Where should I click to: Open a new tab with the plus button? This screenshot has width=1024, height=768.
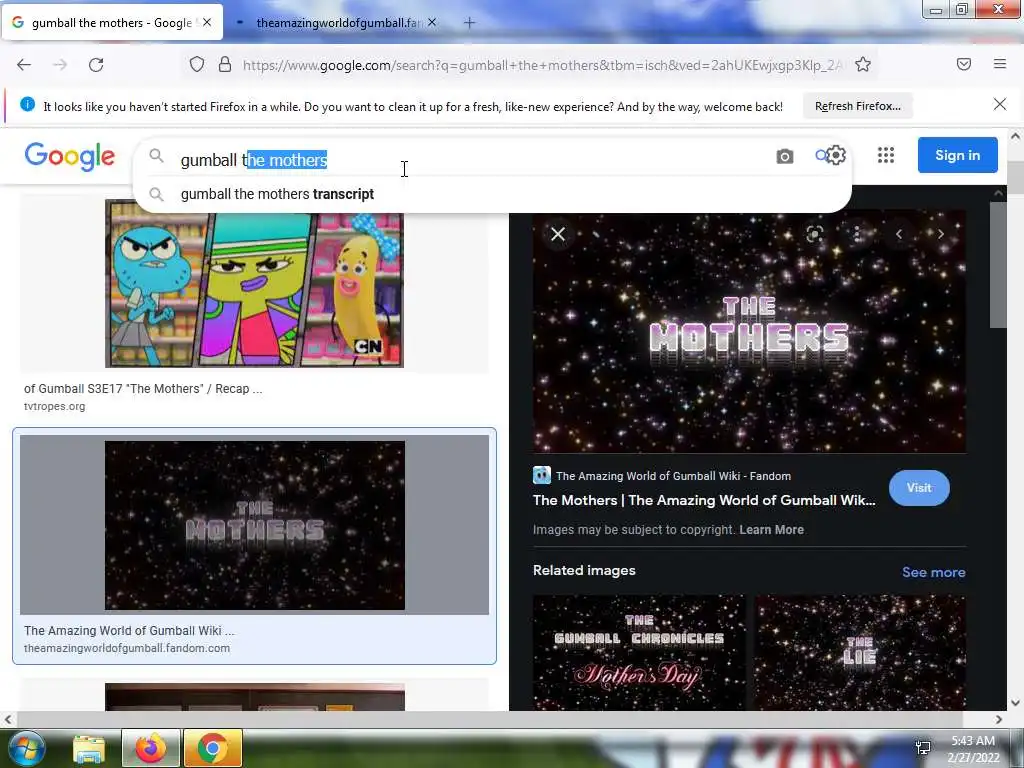click(x=469, y=23)
